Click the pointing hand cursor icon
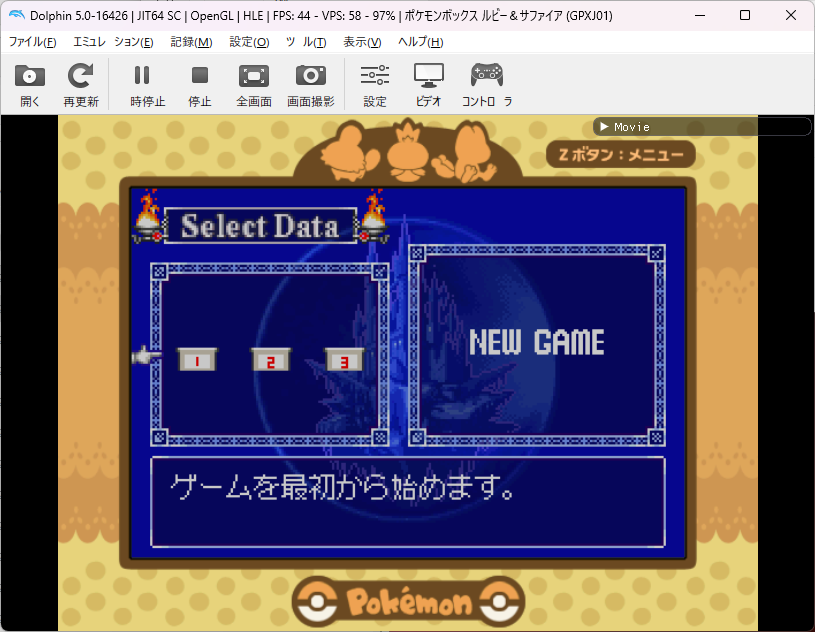The height and width of the screenshot is (632, 815). 146,356
